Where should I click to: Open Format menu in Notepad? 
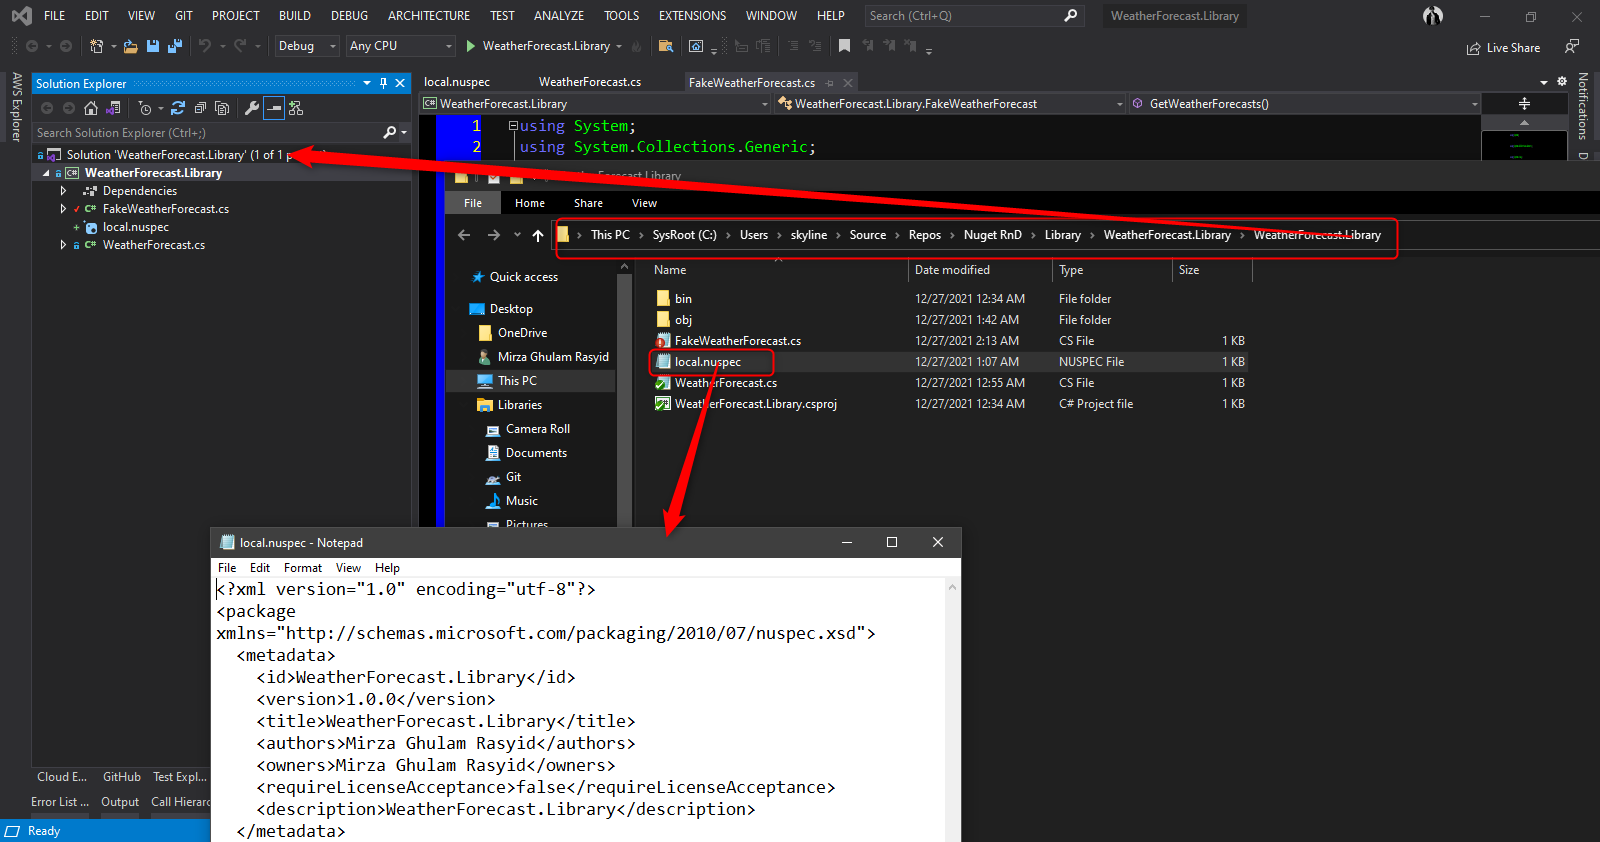[x=303, y=568]
